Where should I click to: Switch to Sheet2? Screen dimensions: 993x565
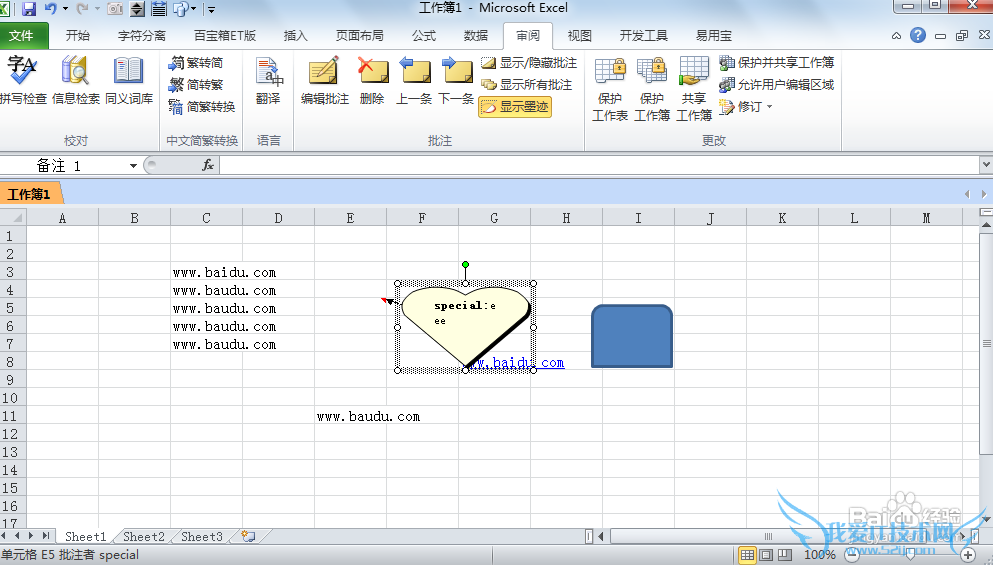coord(144,536)
